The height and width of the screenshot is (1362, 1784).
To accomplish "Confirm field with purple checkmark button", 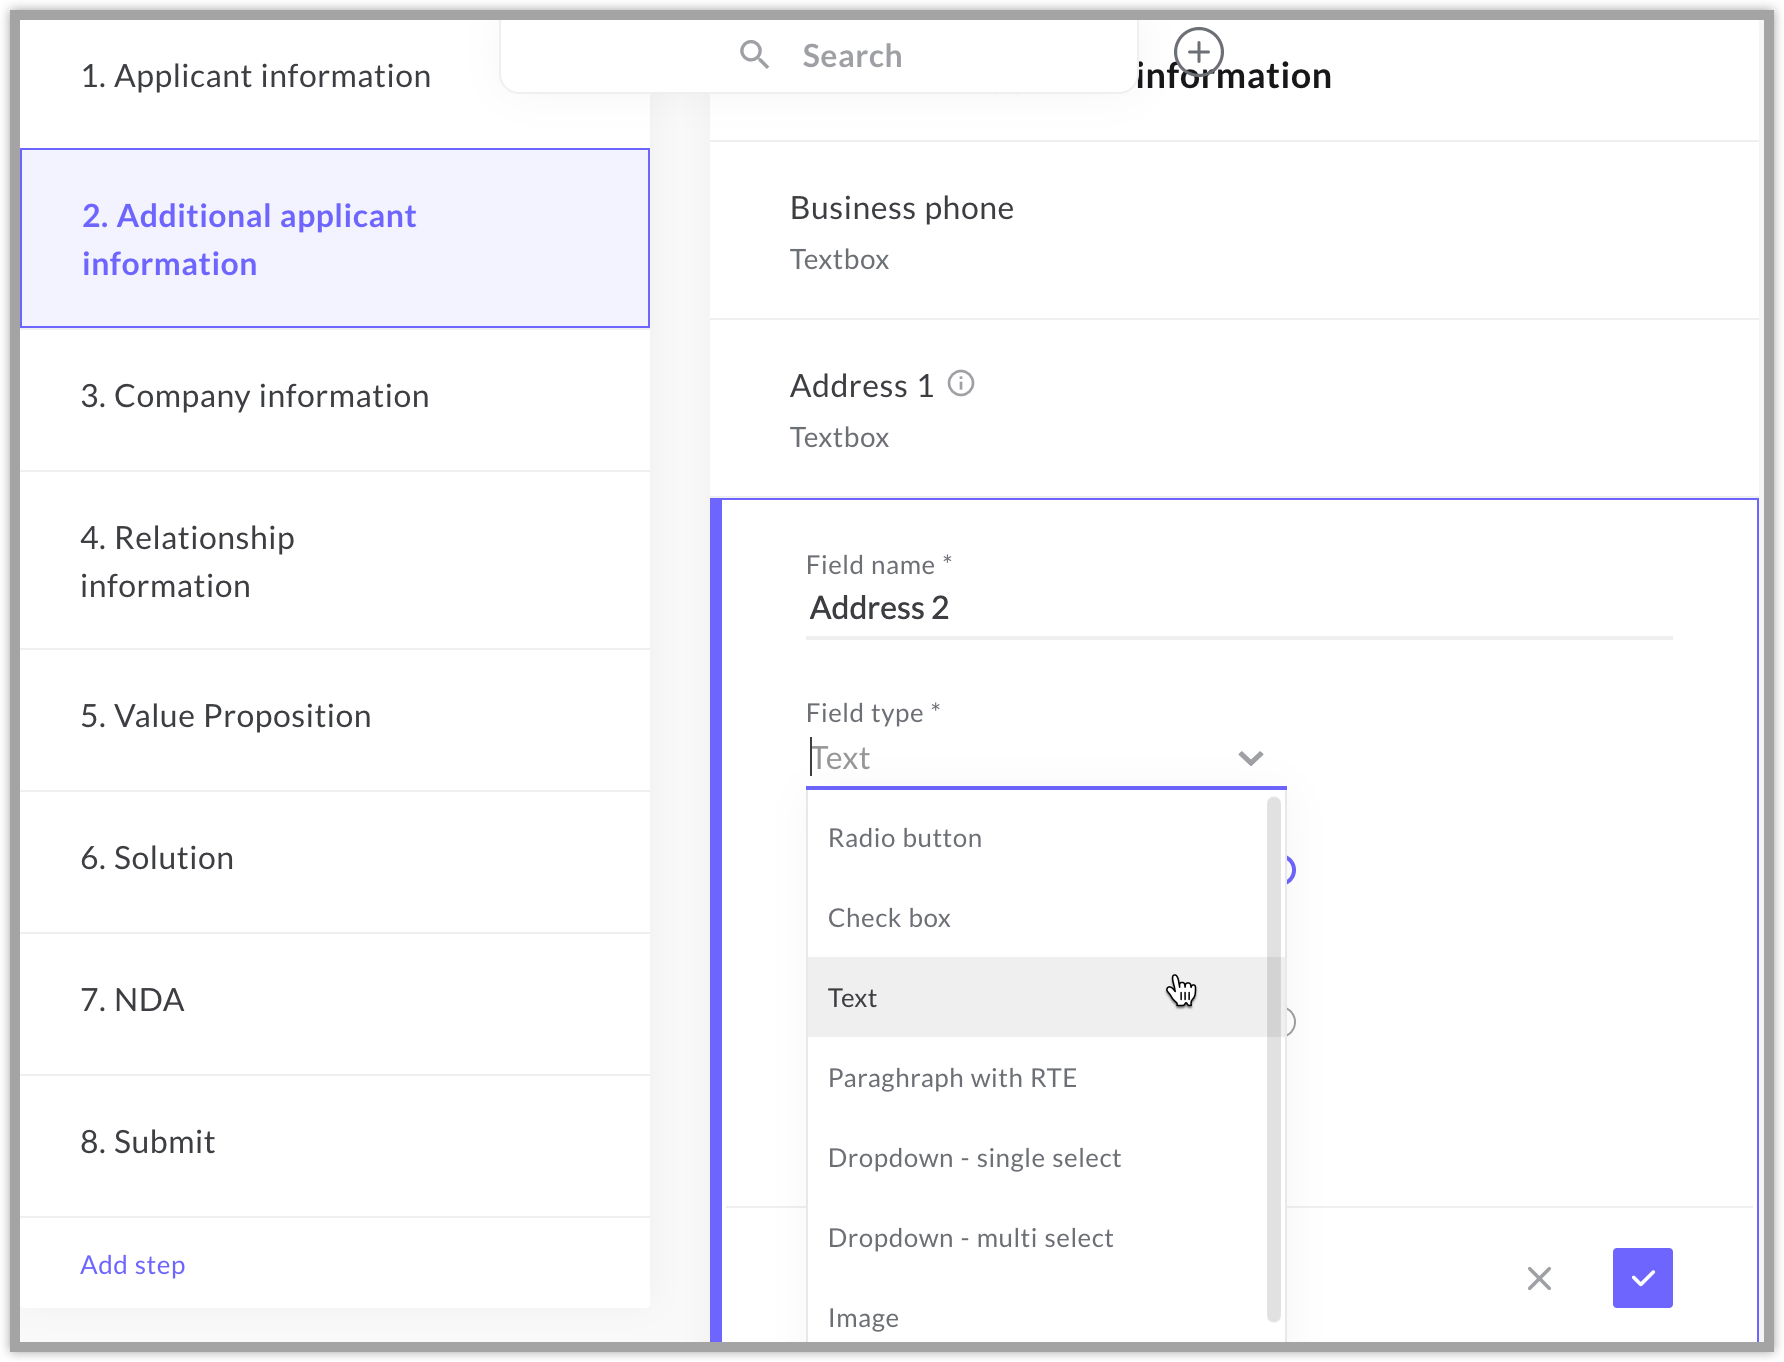I will (x=1641, y=1278).
